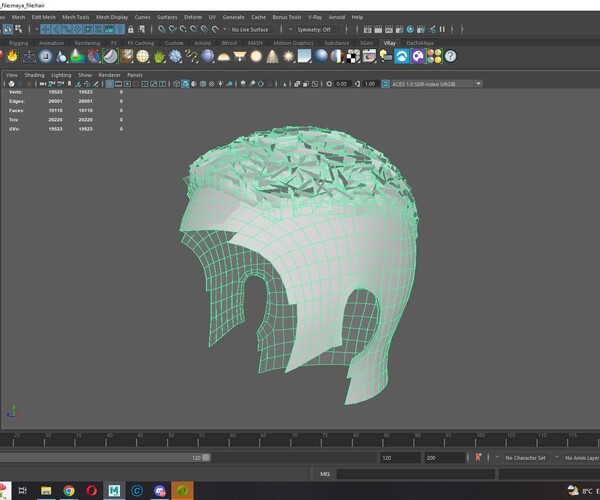Click the camera select icon in viewport toolbar
This screenshot has height=500, width=600.
click(x=43, y=84)
